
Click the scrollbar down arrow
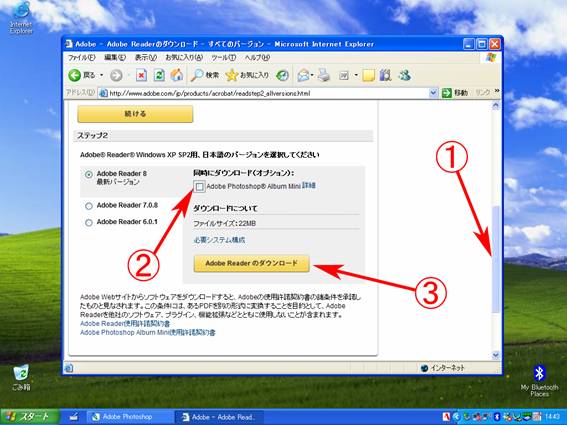(496, 355)
